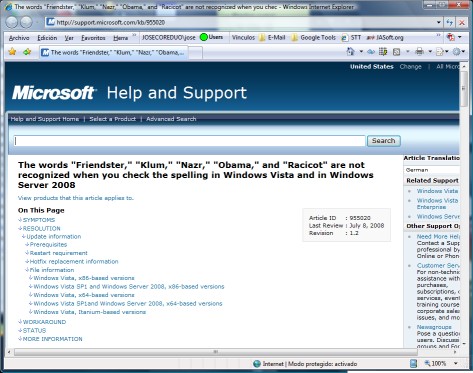Expand the hidden menu bar chevron
Image resolution: width=473 pixels, height=373 pixels.
point(134,35)
